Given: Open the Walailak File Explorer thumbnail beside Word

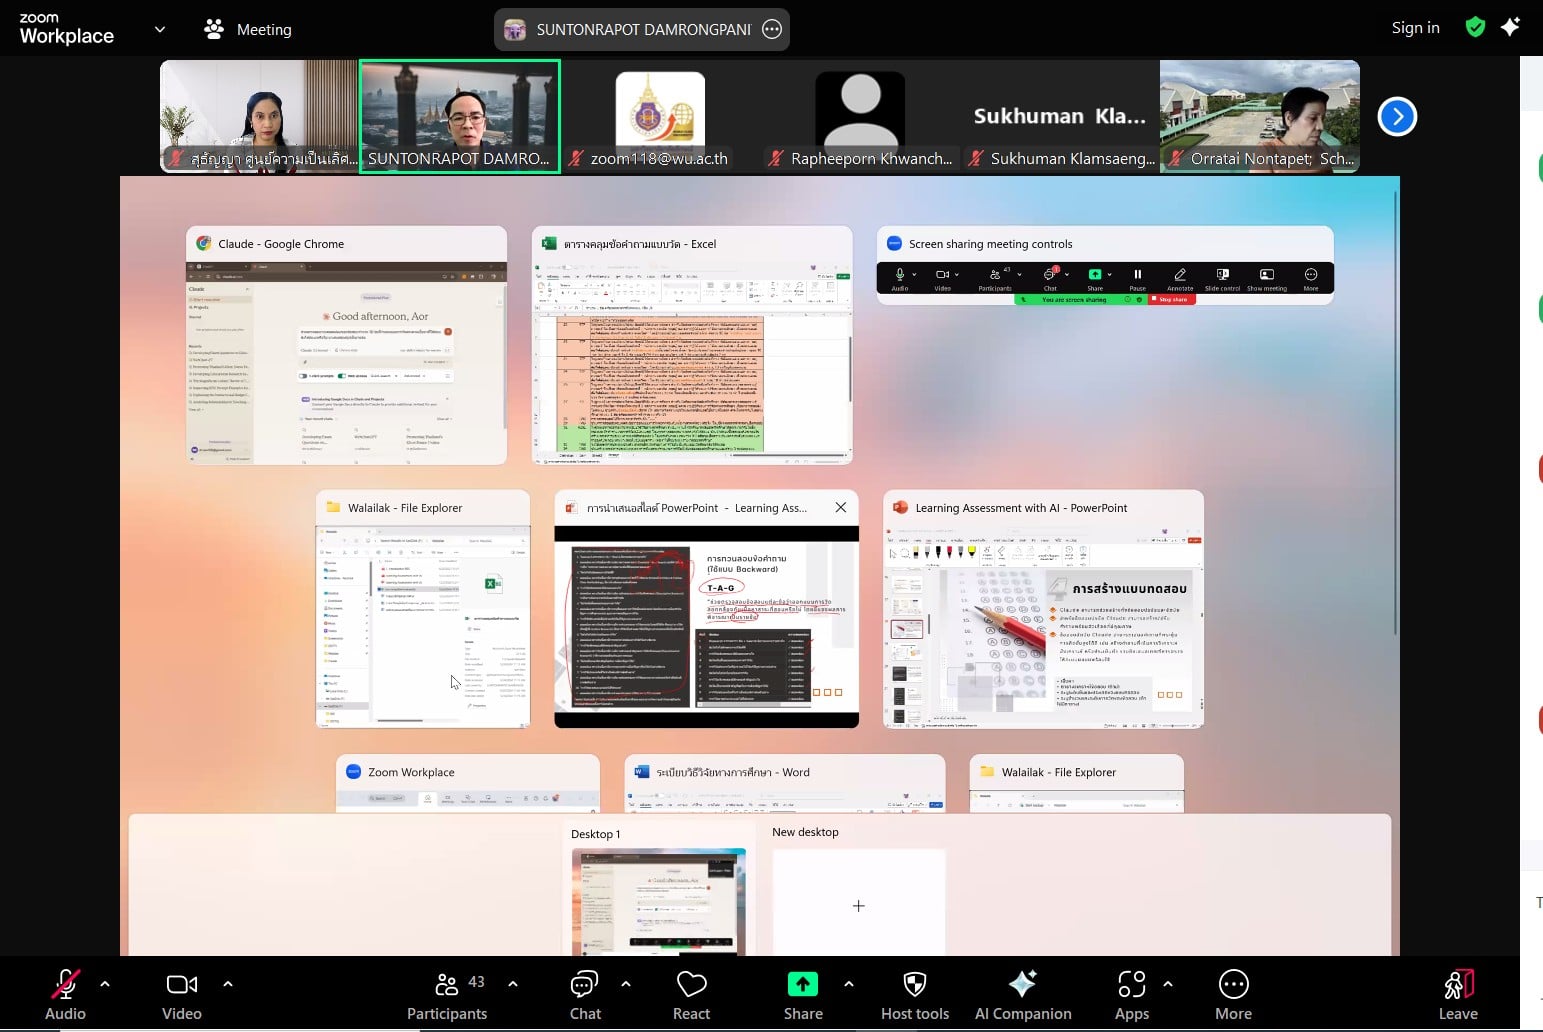Looking at the screenshot, I should tap(1077, 784).
